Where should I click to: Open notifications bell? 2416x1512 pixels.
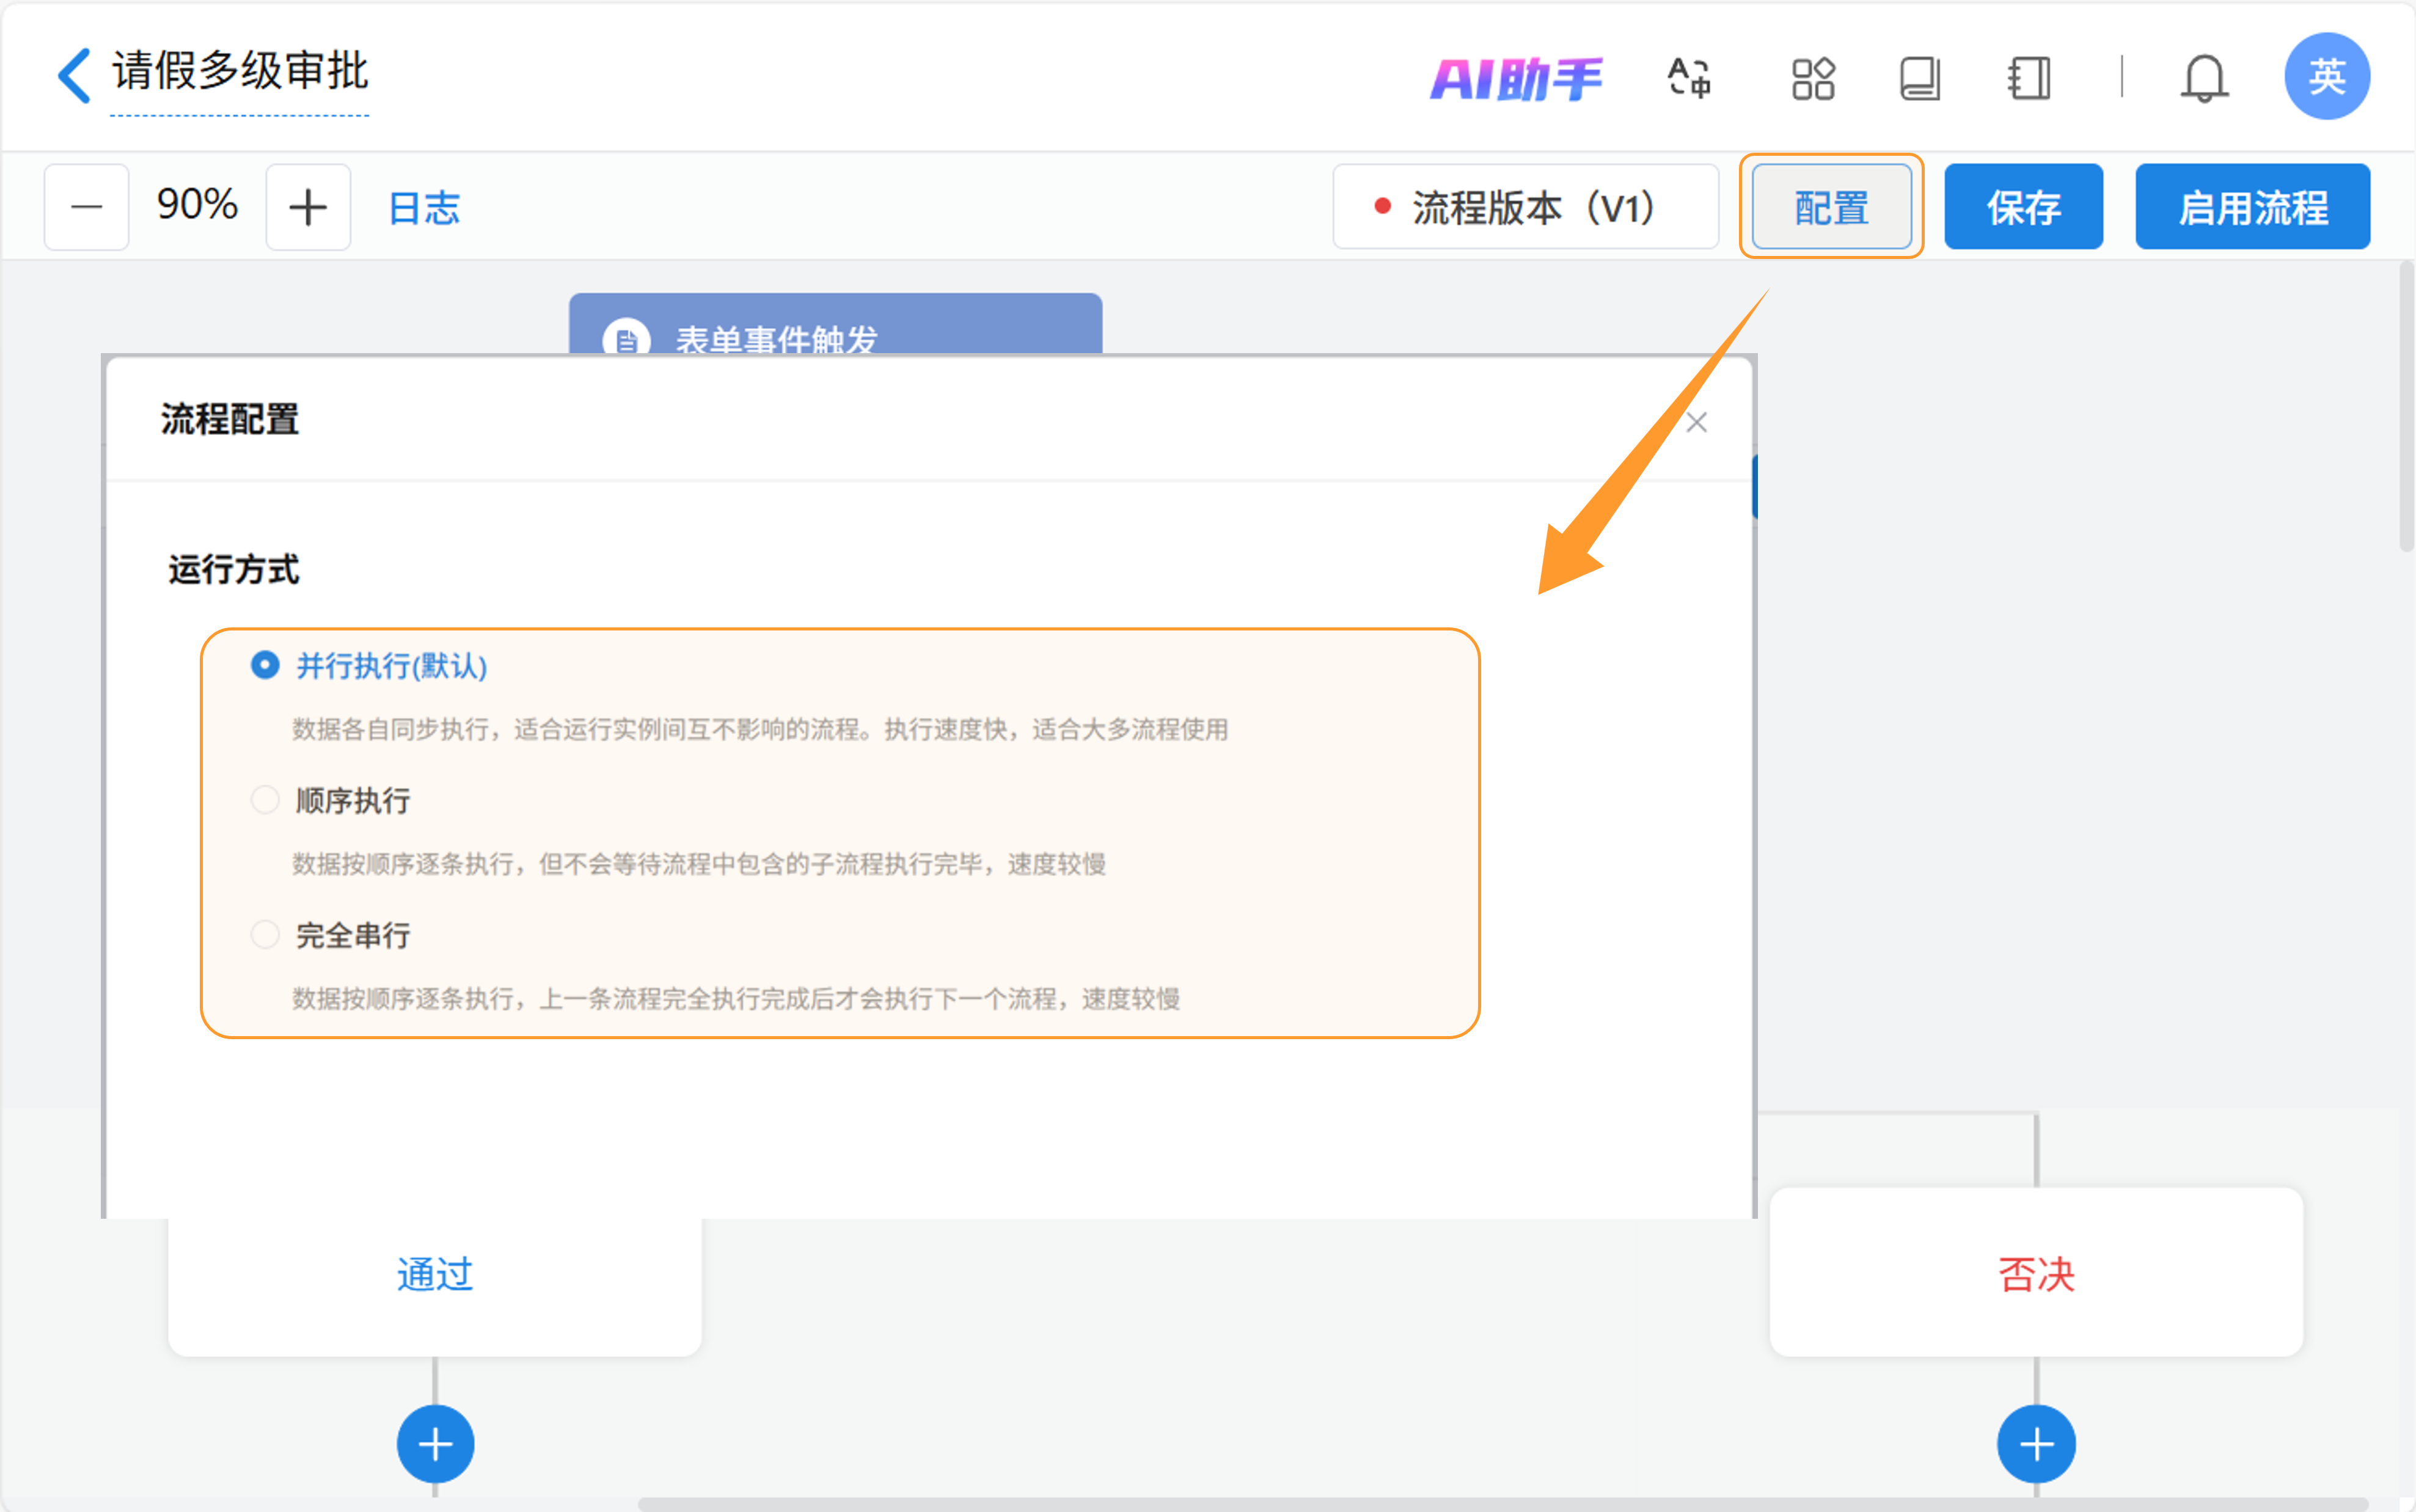tap(2203, 78)
